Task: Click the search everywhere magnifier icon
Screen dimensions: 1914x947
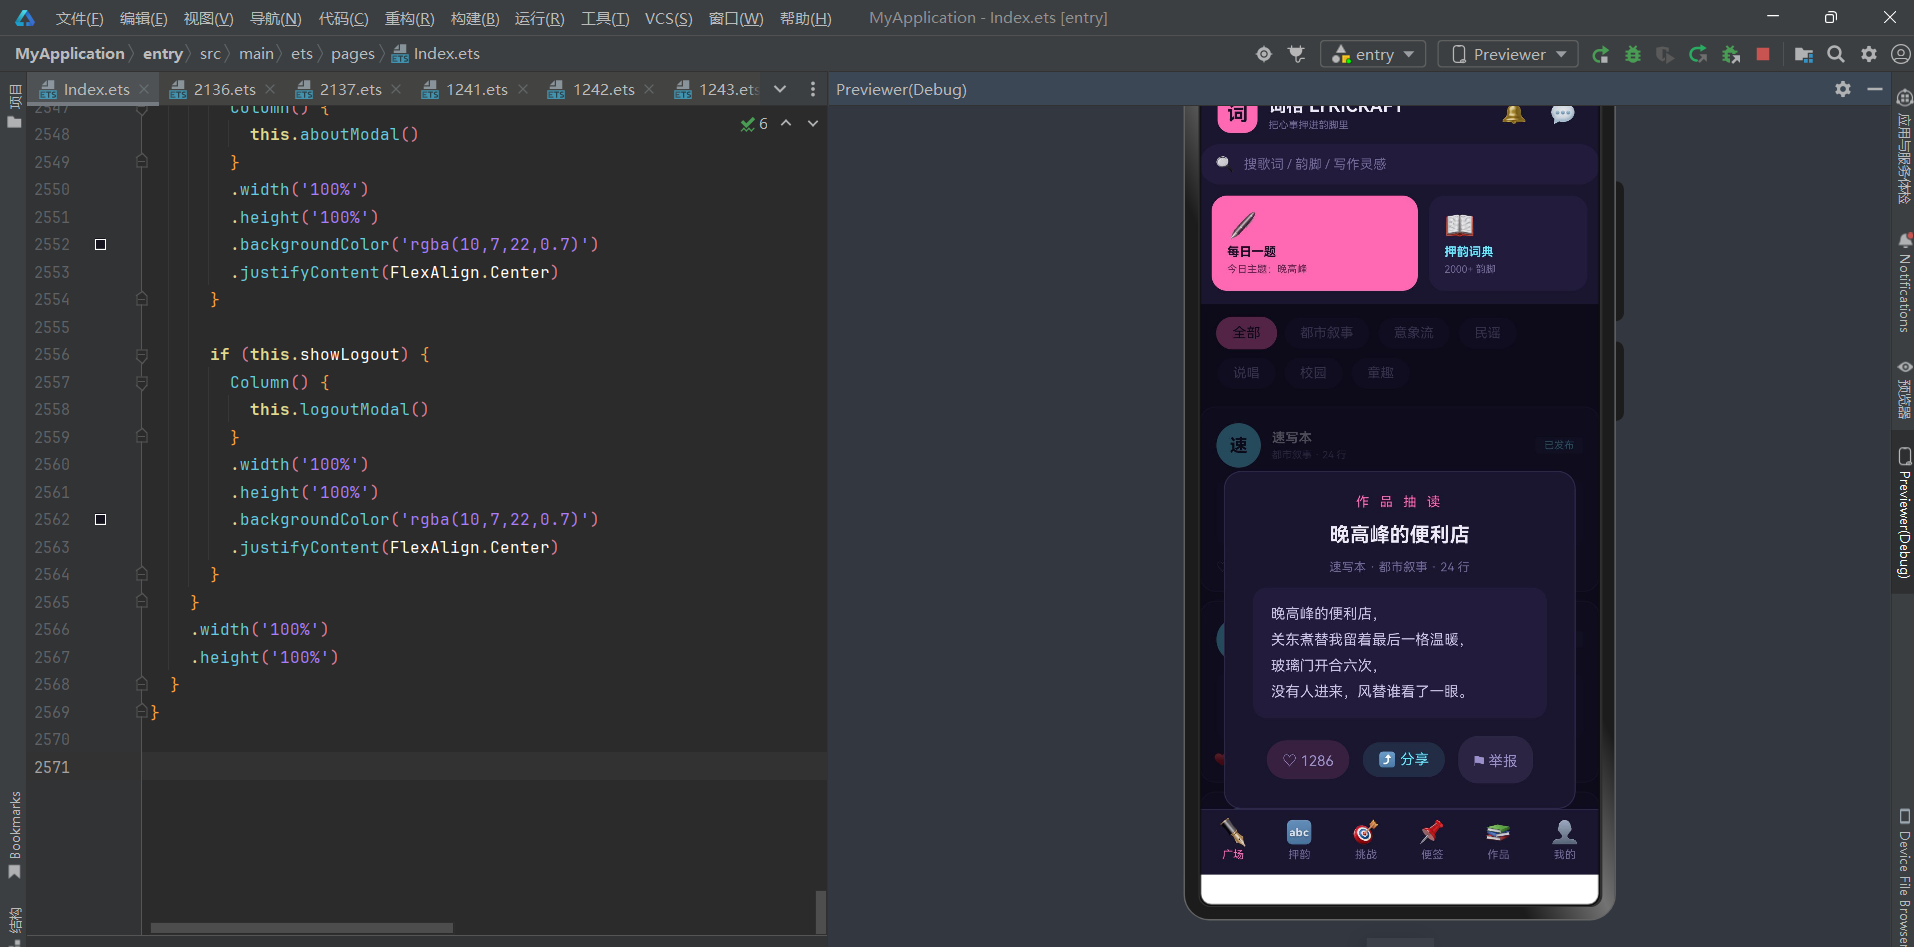Action: click(x=1836, y=54)
